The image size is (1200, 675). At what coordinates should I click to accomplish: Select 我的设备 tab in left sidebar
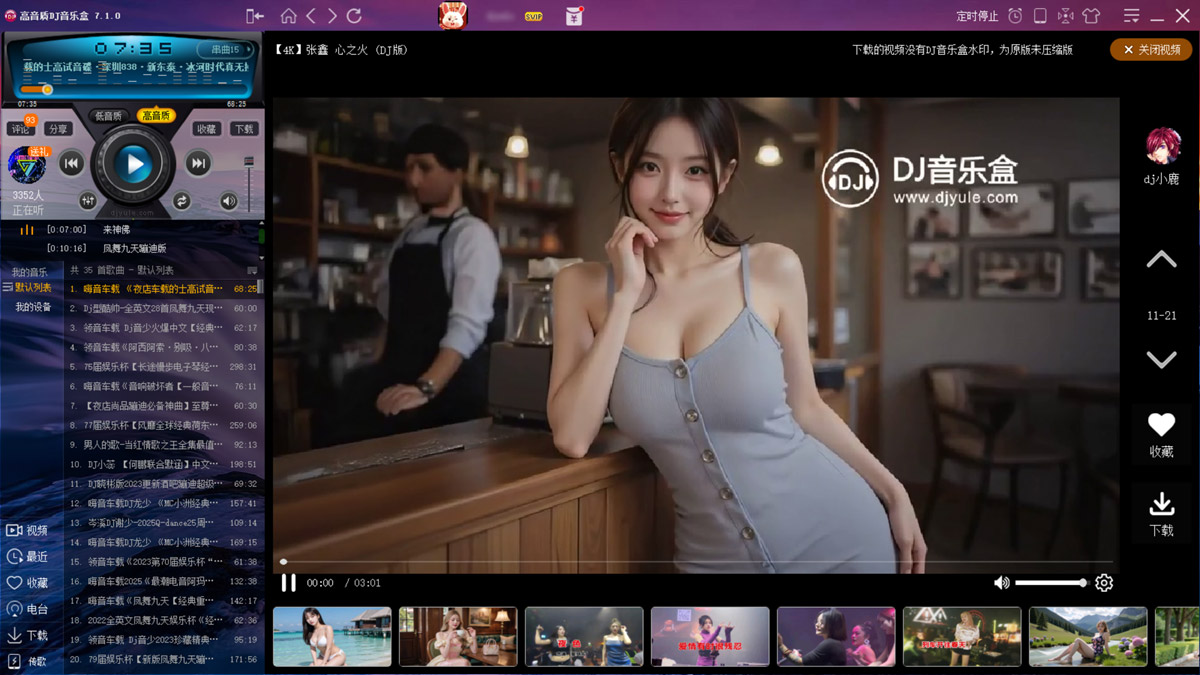33,307
